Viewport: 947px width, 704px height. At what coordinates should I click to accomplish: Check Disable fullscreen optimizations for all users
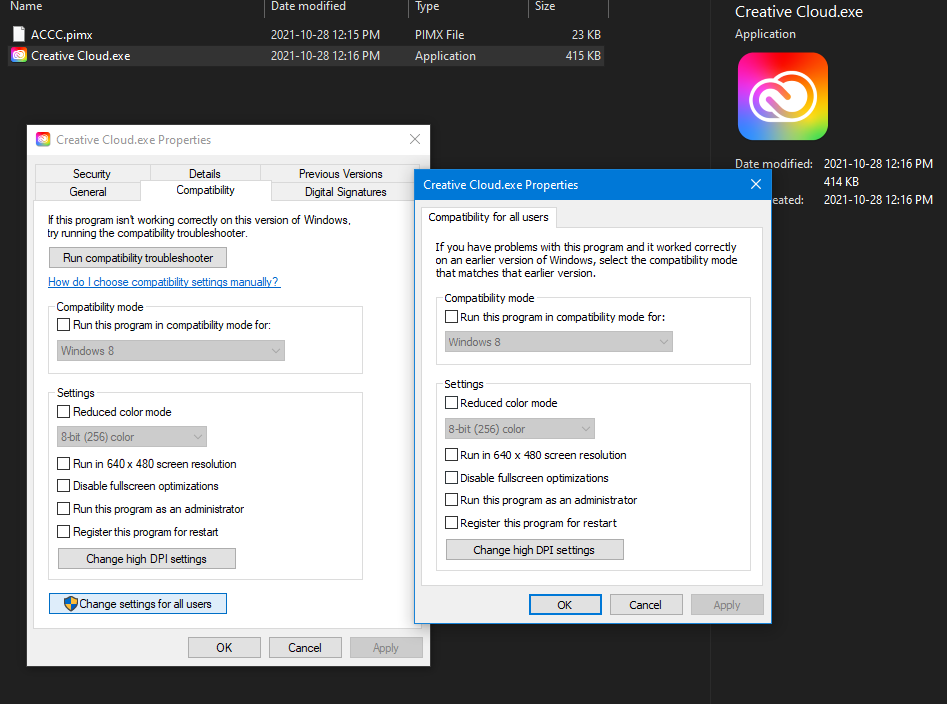450,477
